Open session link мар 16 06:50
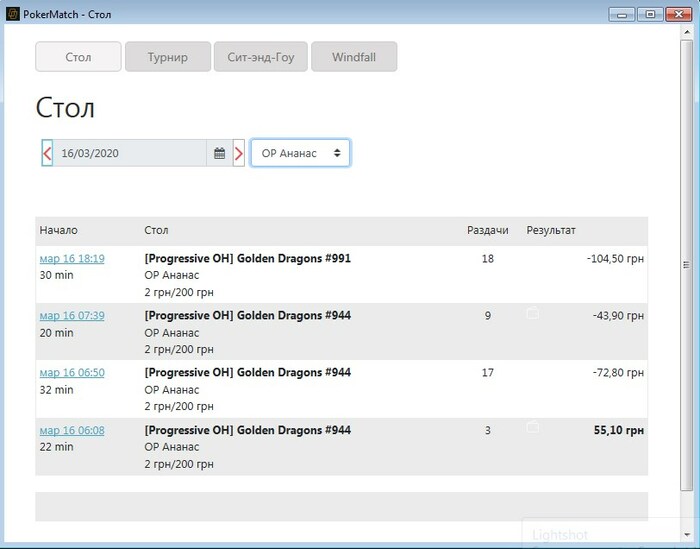Viewport: 700px width, 549px height. tap(72, 373)
